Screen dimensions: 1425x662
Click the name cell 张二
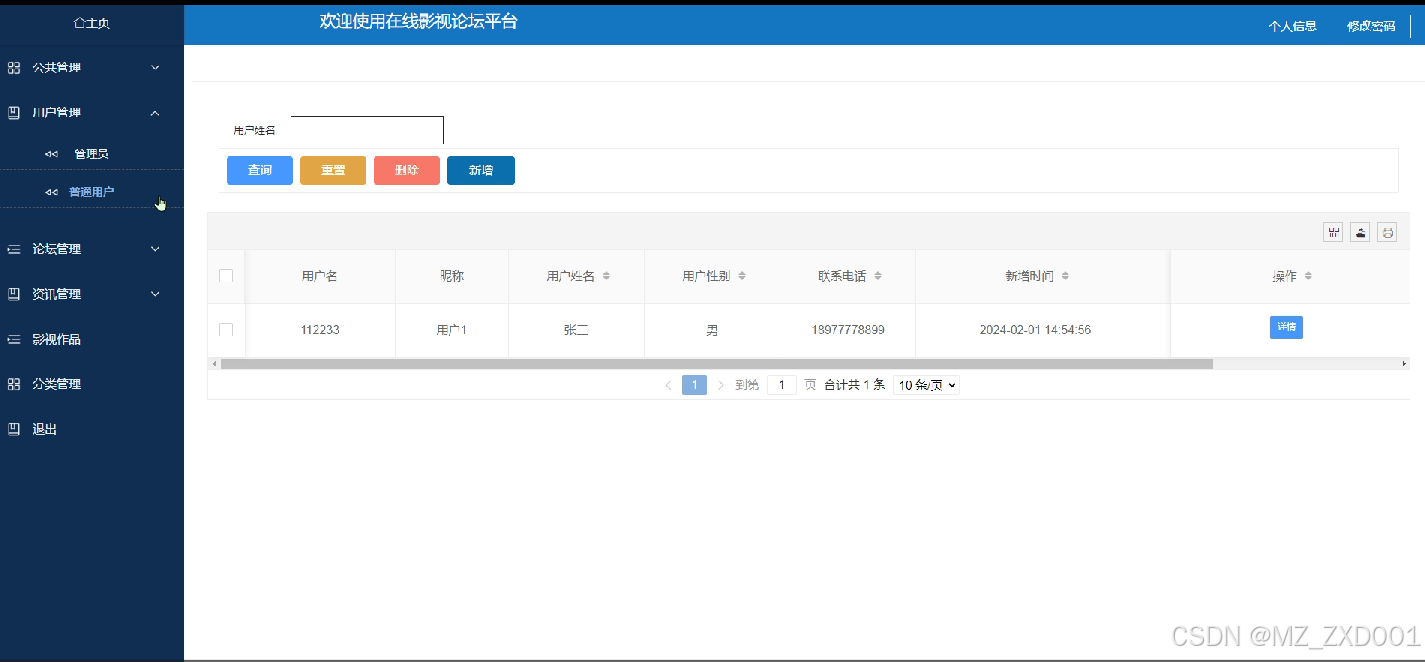coord(576,330)
